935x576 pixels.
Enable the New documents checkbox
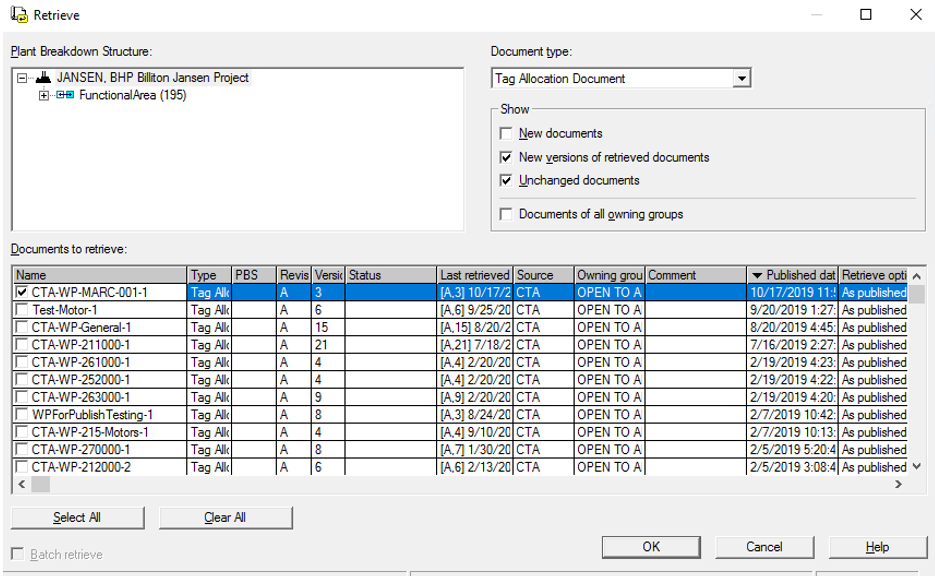coord(506,134)
